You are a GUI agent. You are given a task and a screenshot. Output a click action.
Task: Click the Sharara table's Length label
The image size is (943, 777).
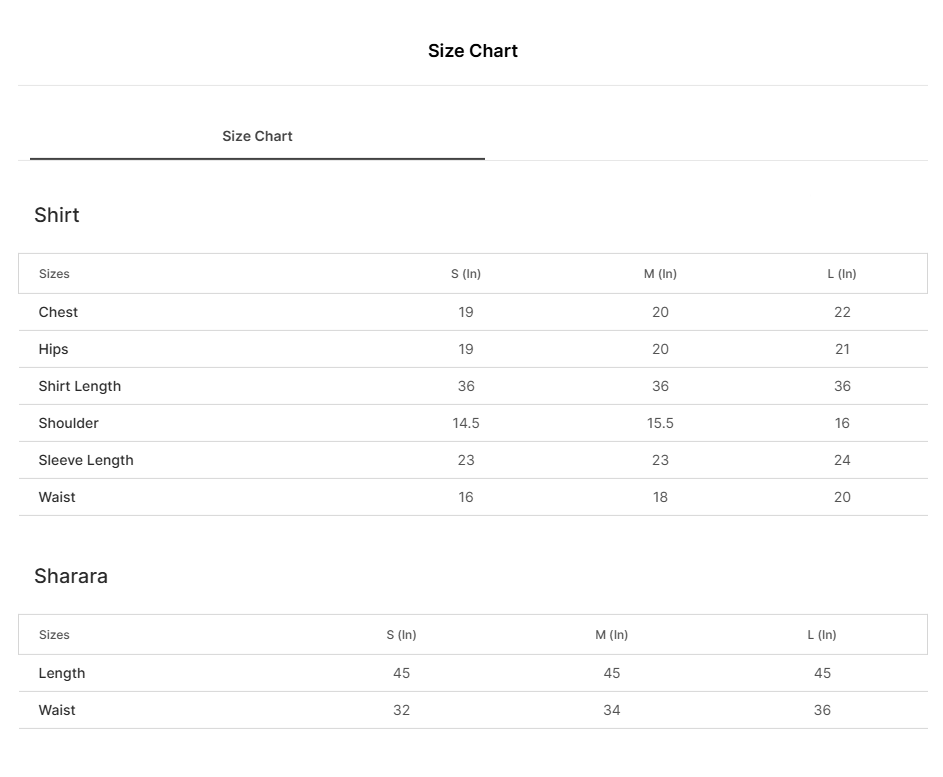pyautogui.click(x=62, y=673)
